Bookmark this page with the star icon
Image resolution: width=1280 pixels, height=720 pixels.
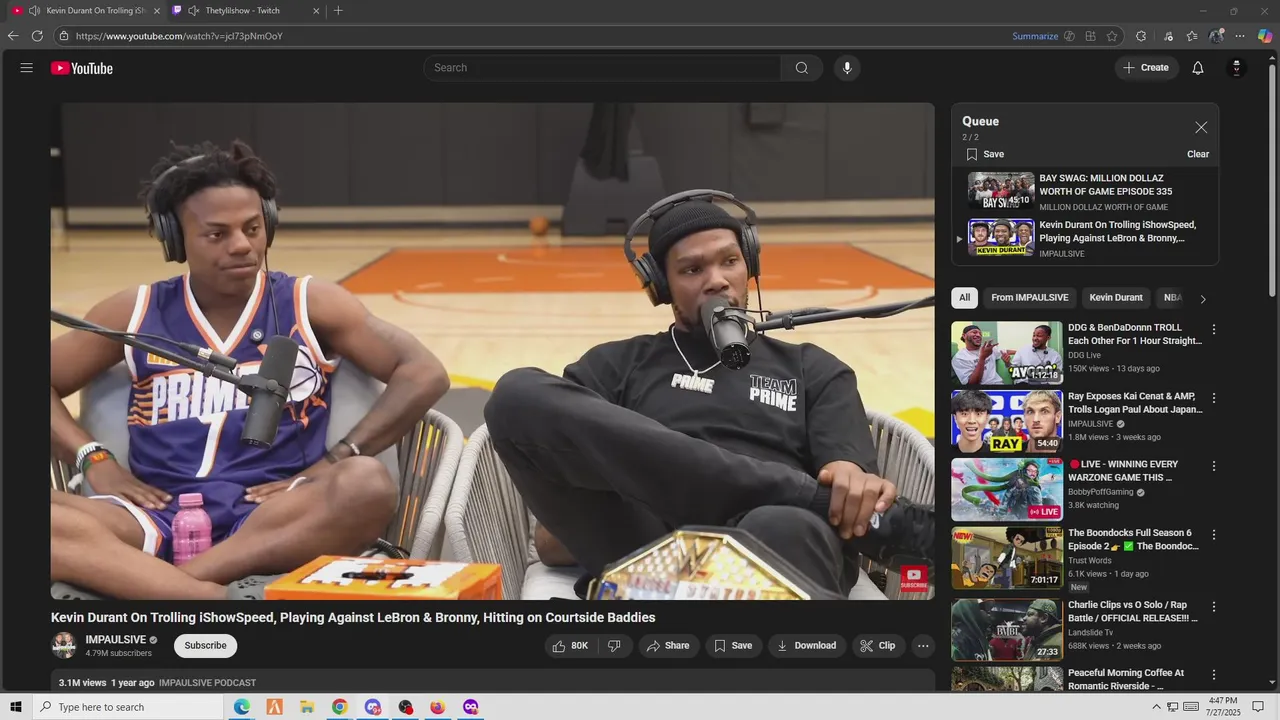tap(1112, 36)
